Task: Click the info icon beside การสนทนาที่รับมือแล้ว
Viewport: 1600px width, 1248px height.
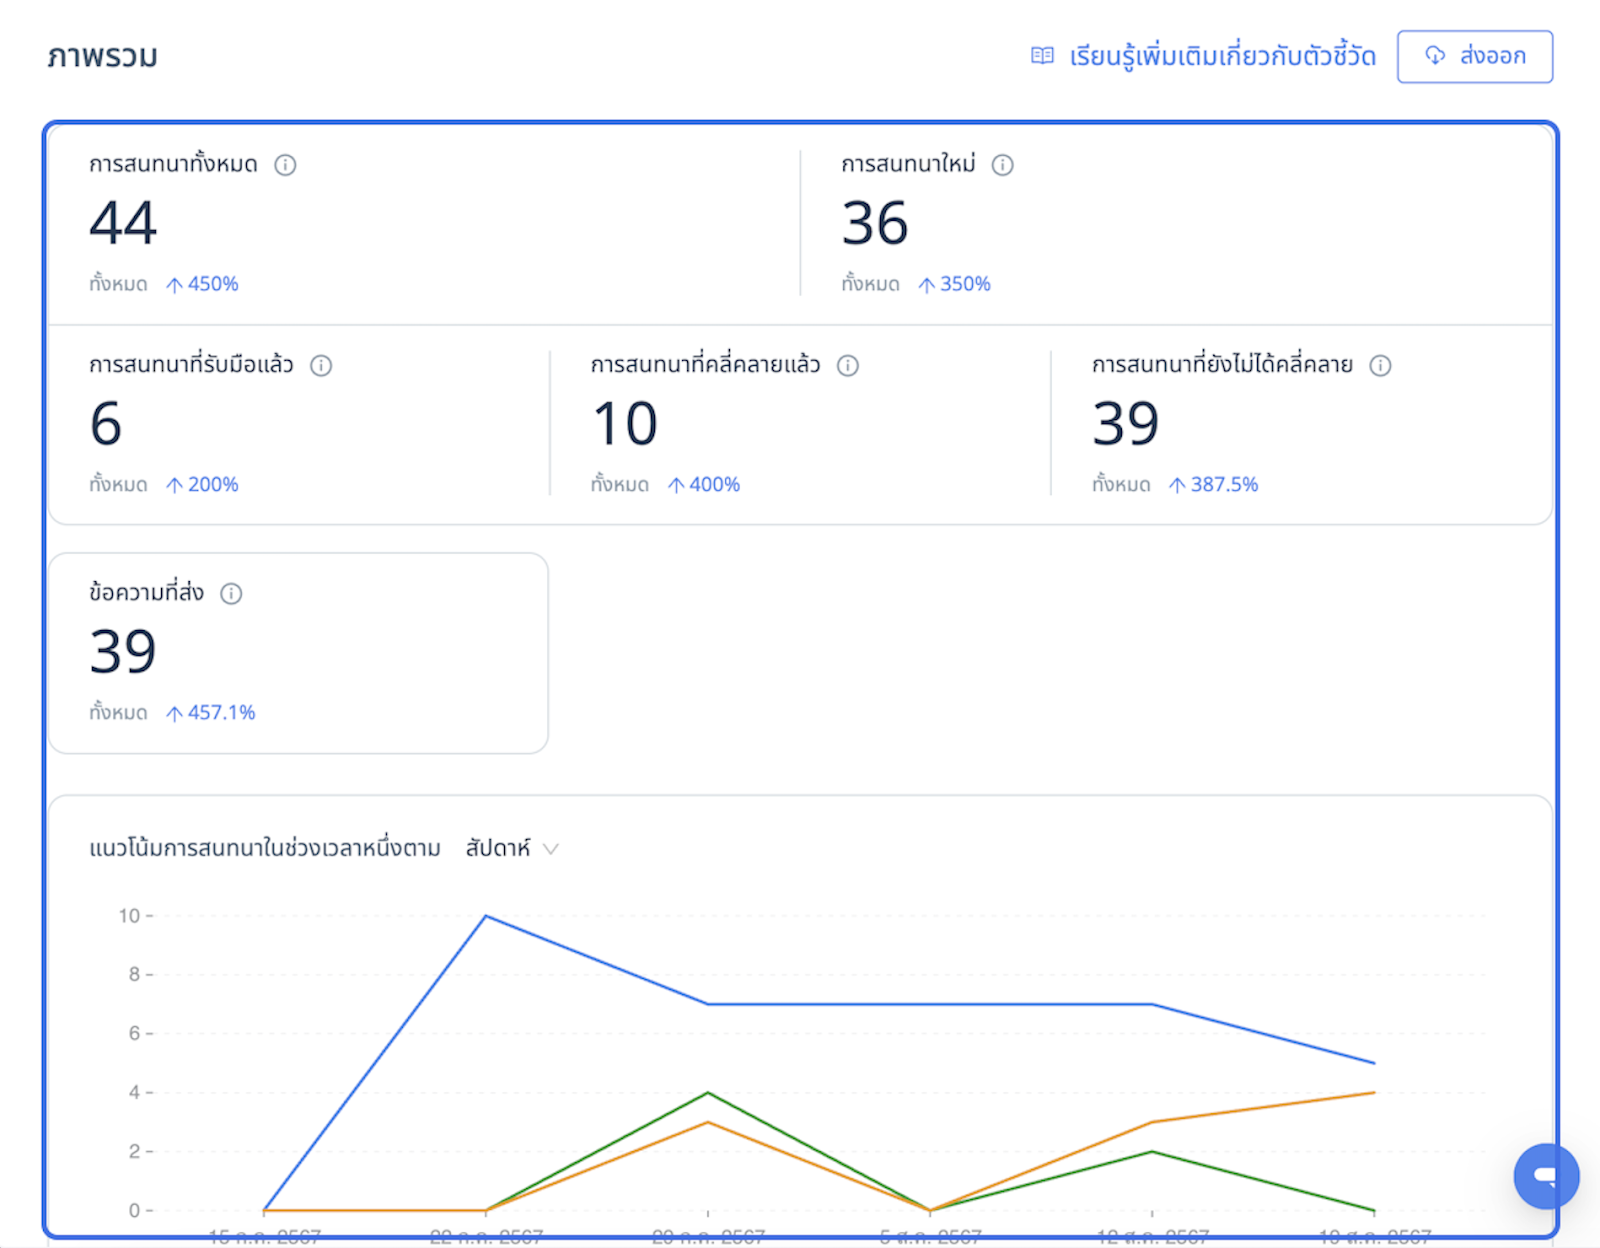Action: [x=321, y=365]
